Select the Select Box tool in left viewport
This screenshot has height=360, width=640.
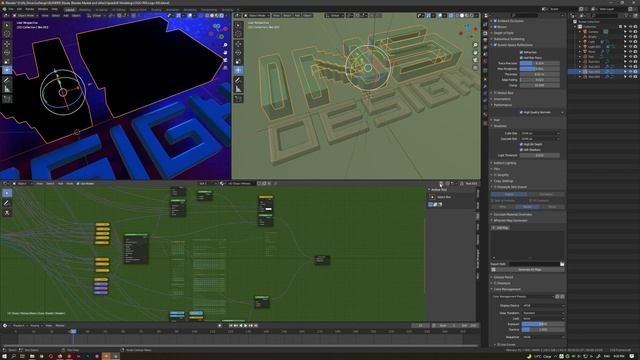point(7,25)
